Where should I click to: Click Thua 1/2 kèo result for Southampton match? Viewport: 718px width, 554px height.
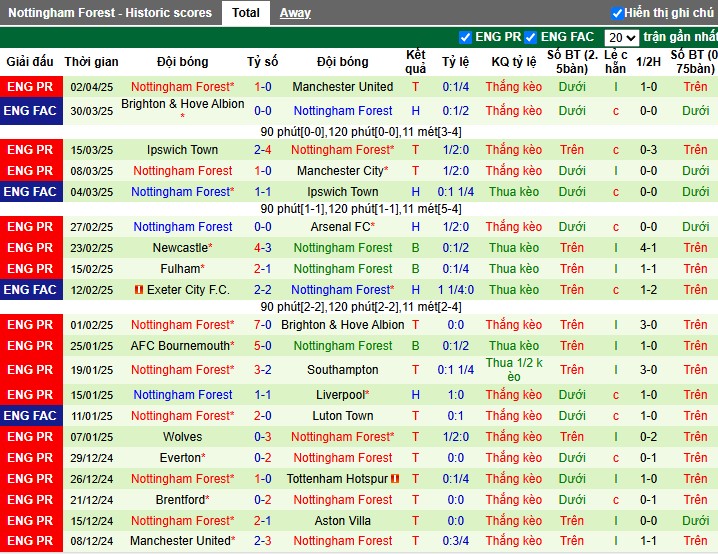click(514, 369)
